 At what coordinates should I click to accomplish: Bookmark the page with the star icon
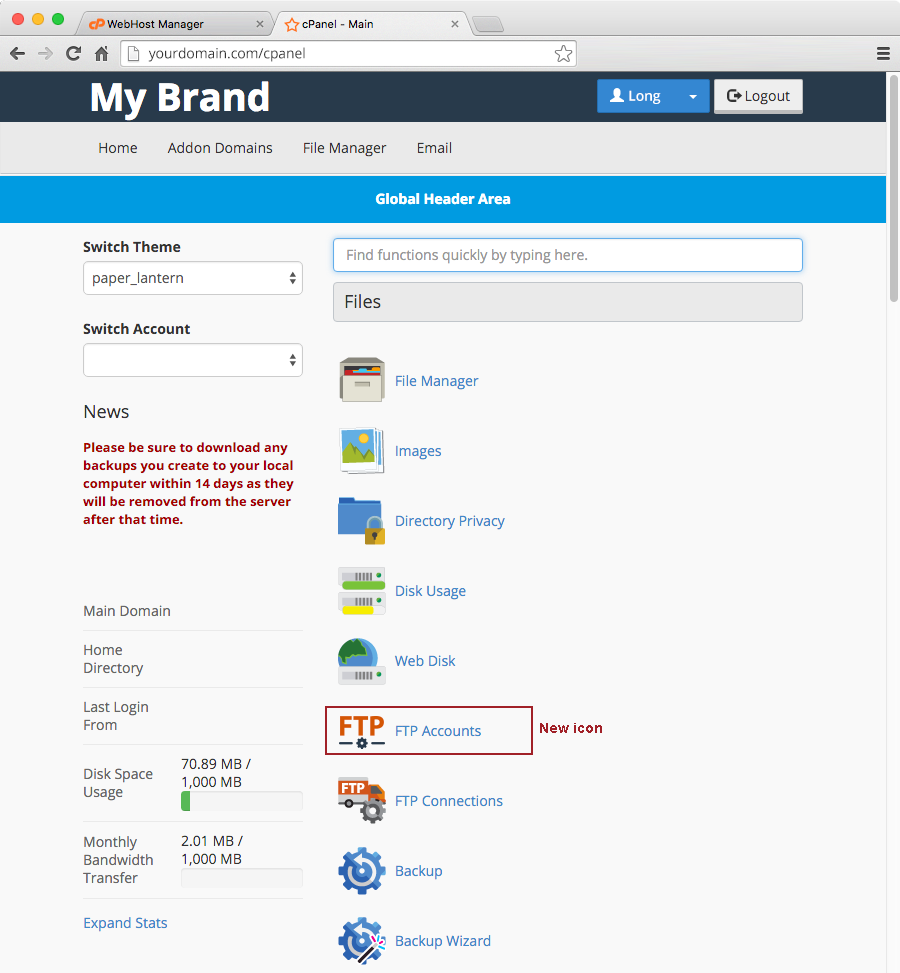[x=563, y=54]
